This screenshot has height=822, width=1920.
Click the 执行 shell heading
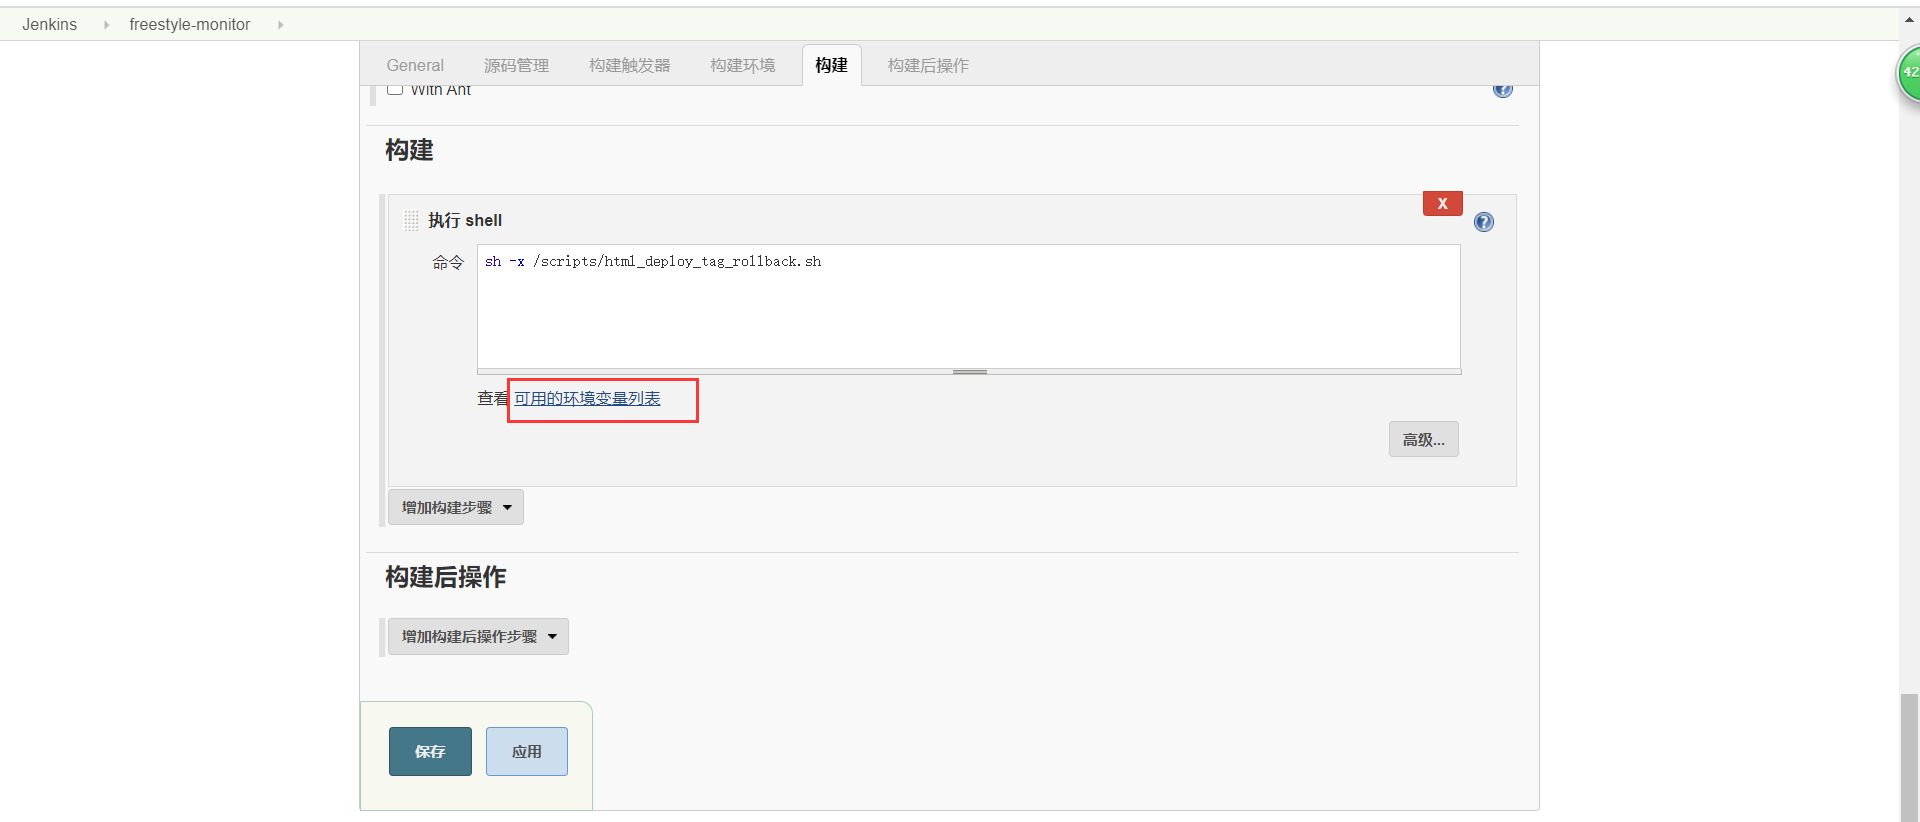point(465,220)
